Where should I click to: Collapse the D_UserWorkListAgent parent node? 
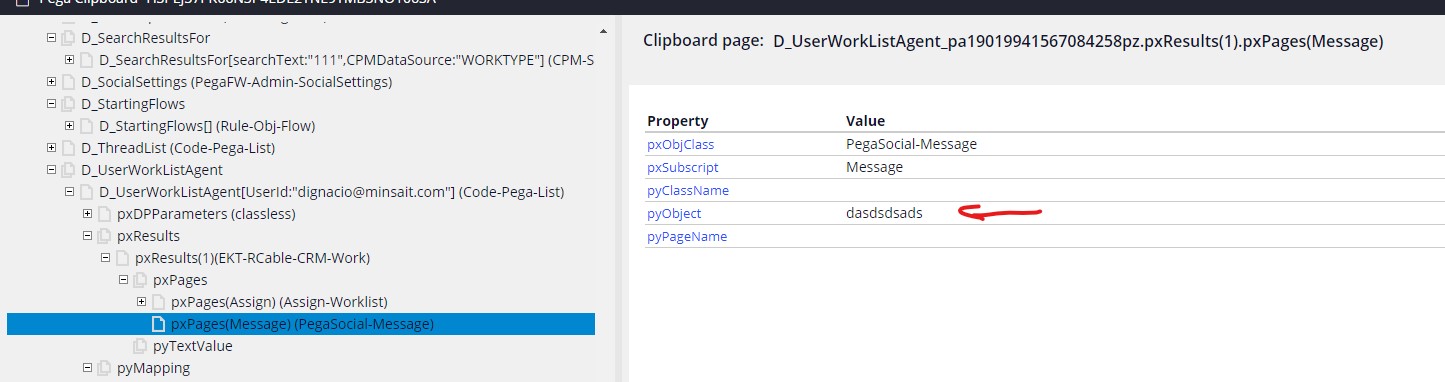(52, 170)
